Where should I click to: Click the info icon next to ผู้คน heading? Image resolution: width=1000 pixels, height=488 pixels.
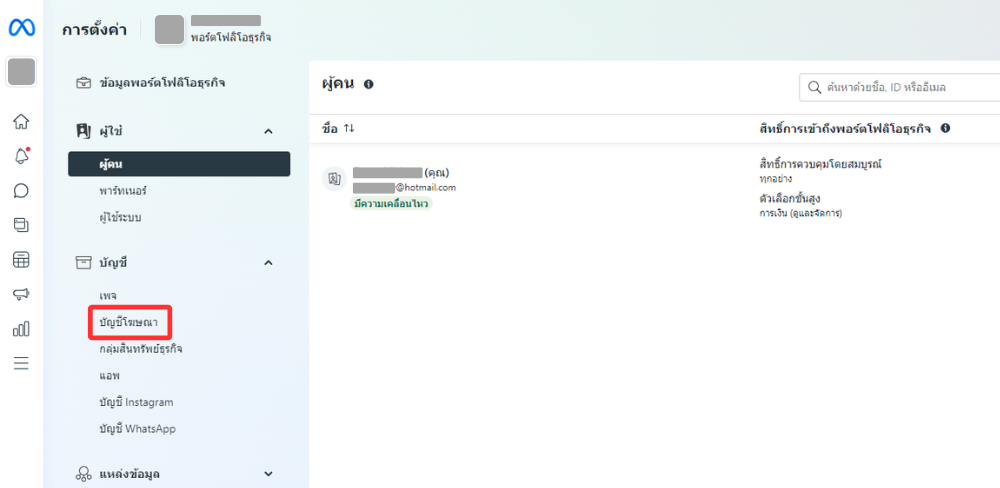coord(368,84)
